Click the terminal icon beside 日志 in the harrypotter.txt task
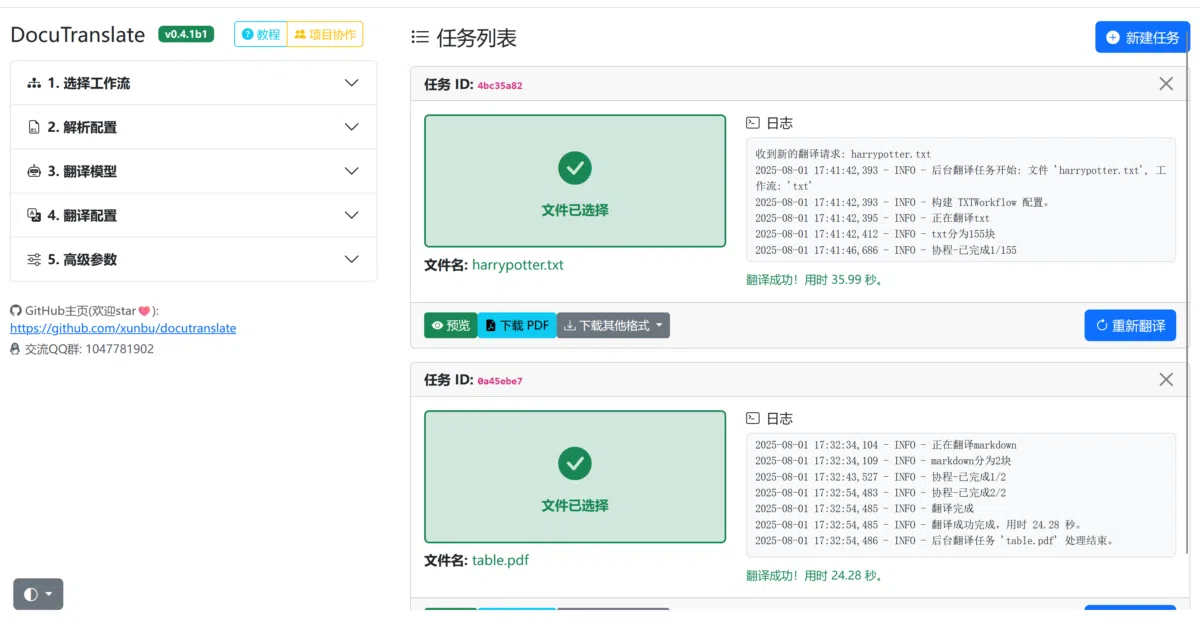Screen dimensions: 1200x630 pyautogui.click(x=753, y=123)
